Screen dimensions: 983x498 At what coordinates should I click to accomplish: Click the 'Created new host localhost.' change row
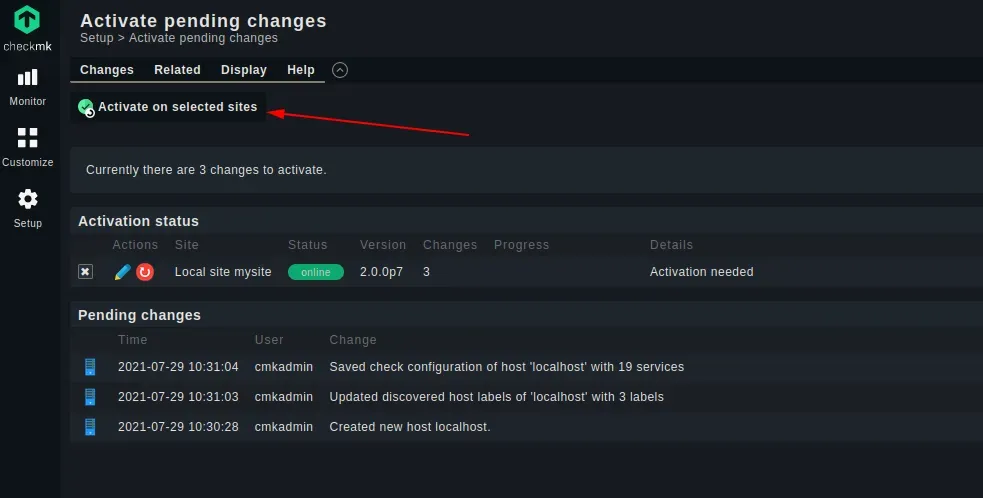(x=527, y=427)
